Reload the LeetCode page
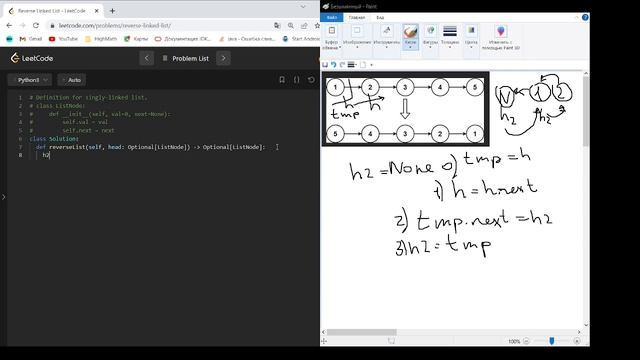Viewport: 640px width, 360px height. [x=36, y=25]
